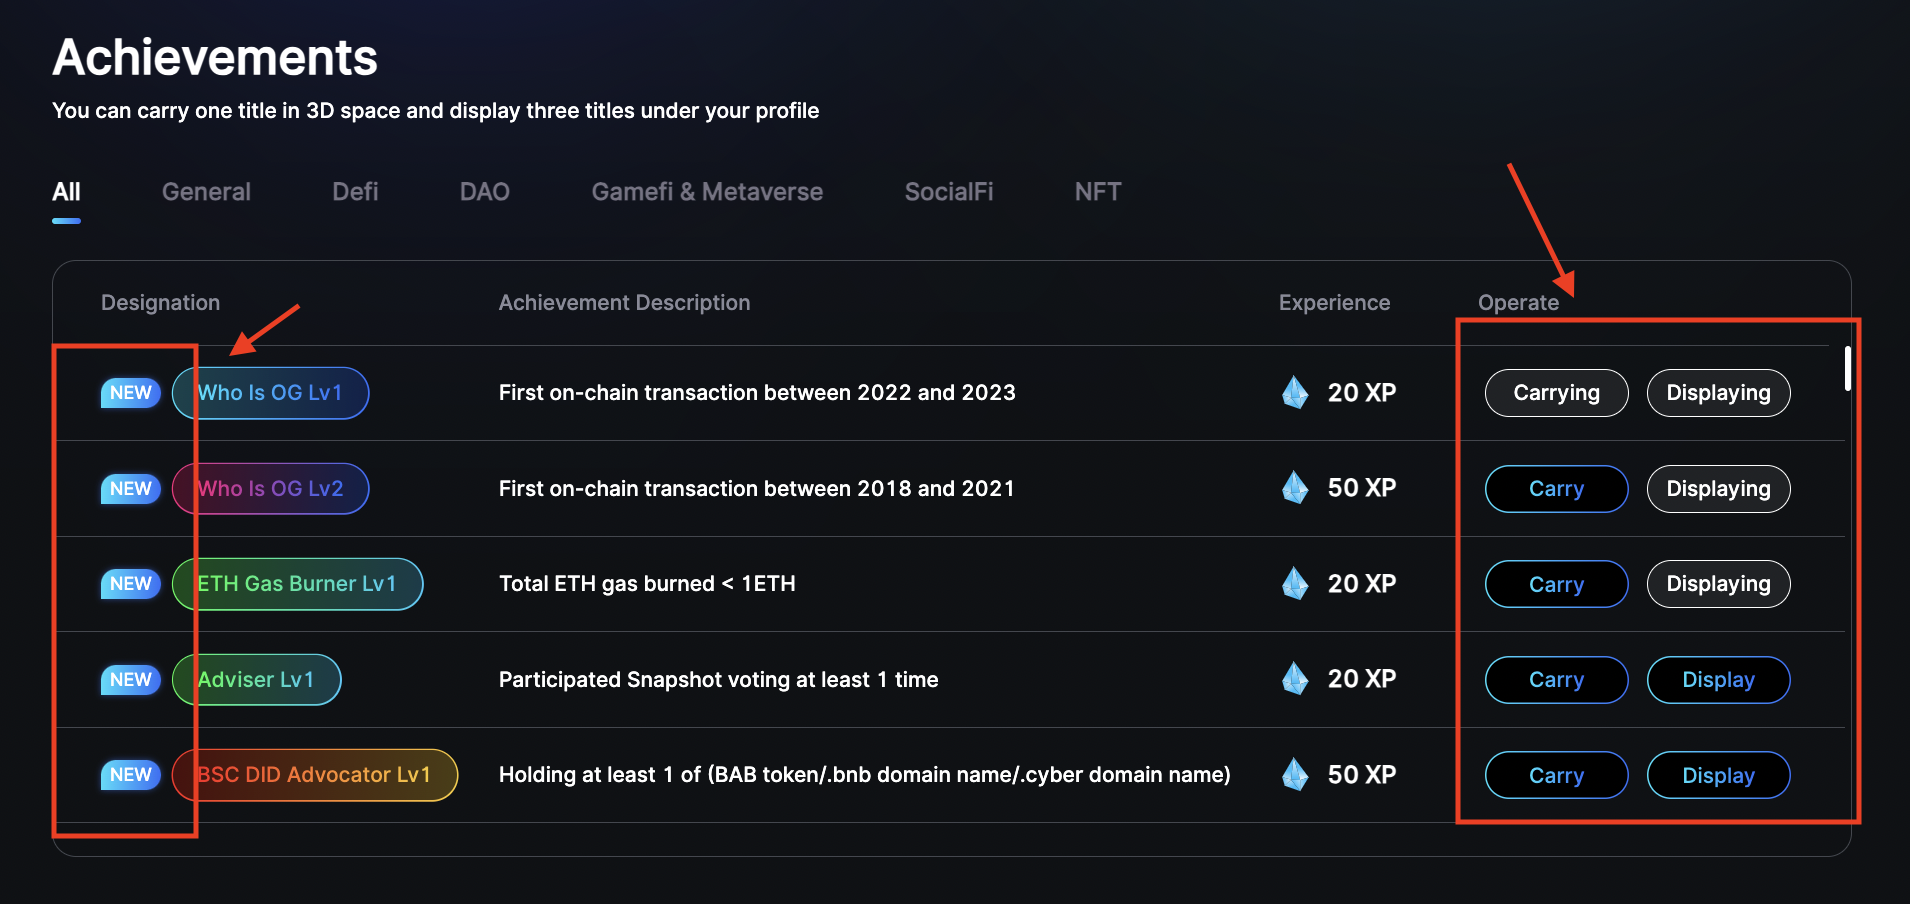
Task: Select the Who Is OG Lv1 title badge
Action: tap(271, 393)
